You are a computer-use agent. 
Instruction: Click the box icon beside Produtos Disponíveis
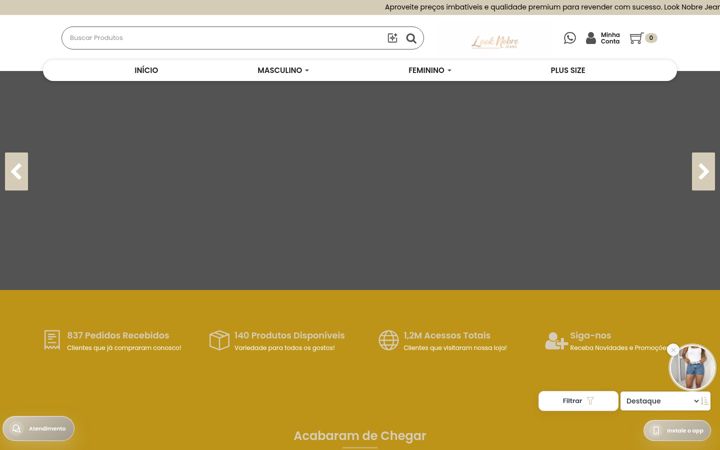coord(219,340)
